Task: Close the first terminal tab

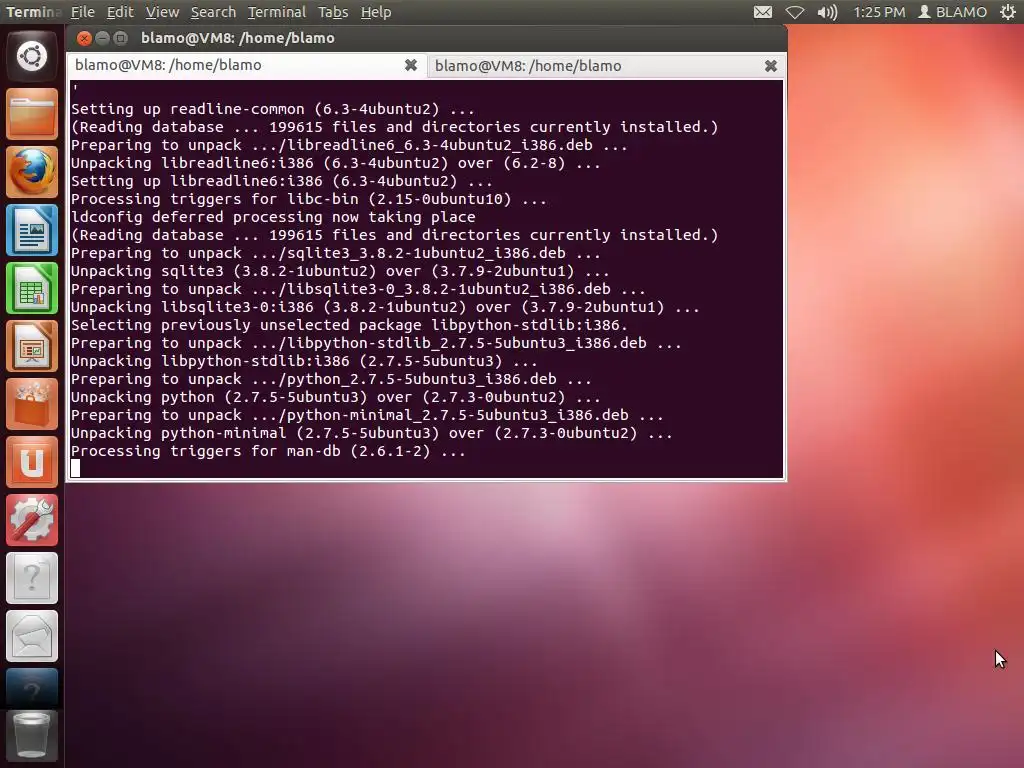Action: click(411, 65)
